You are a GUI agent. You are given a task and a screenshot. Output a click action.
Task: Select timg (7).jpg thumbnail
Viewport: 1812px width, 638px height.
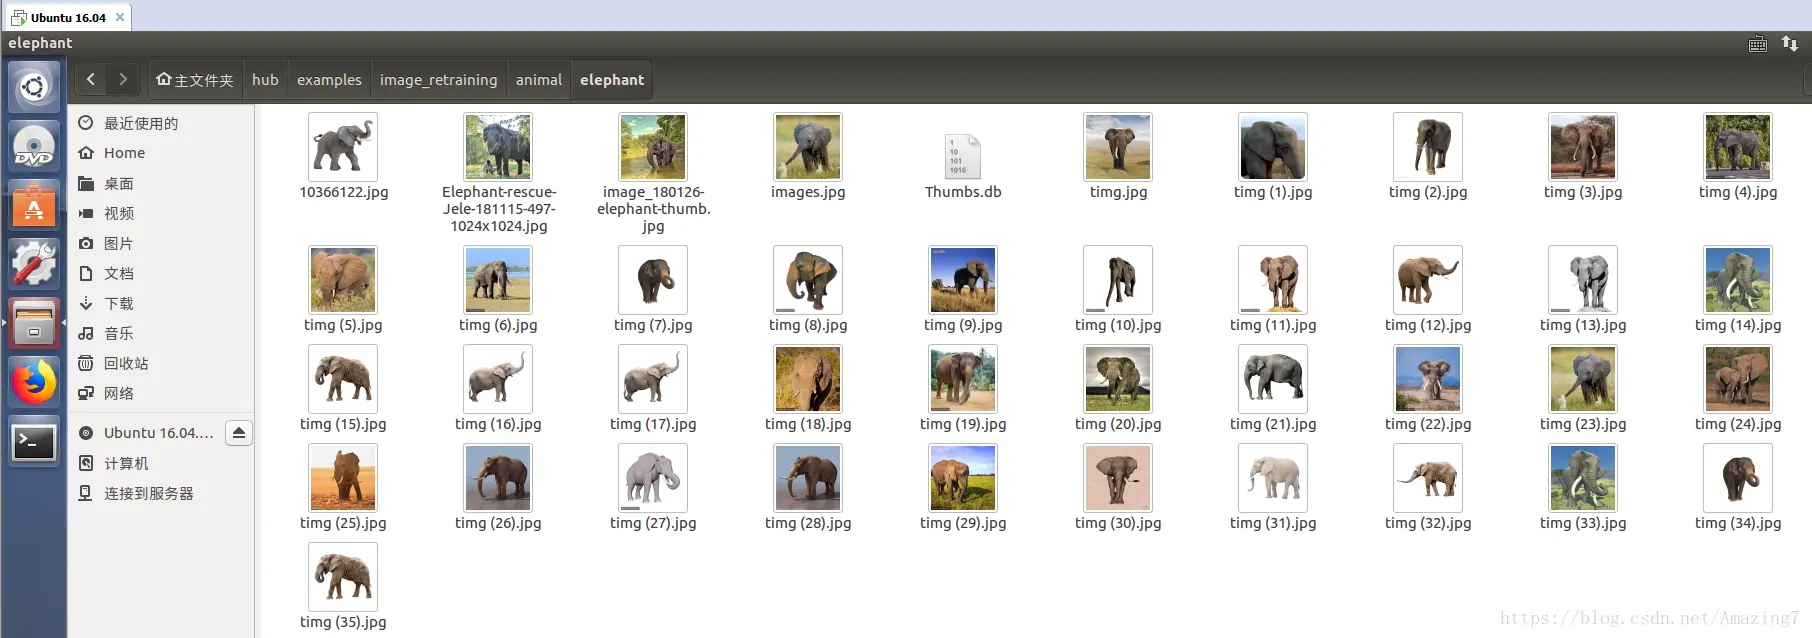point(653,280)
